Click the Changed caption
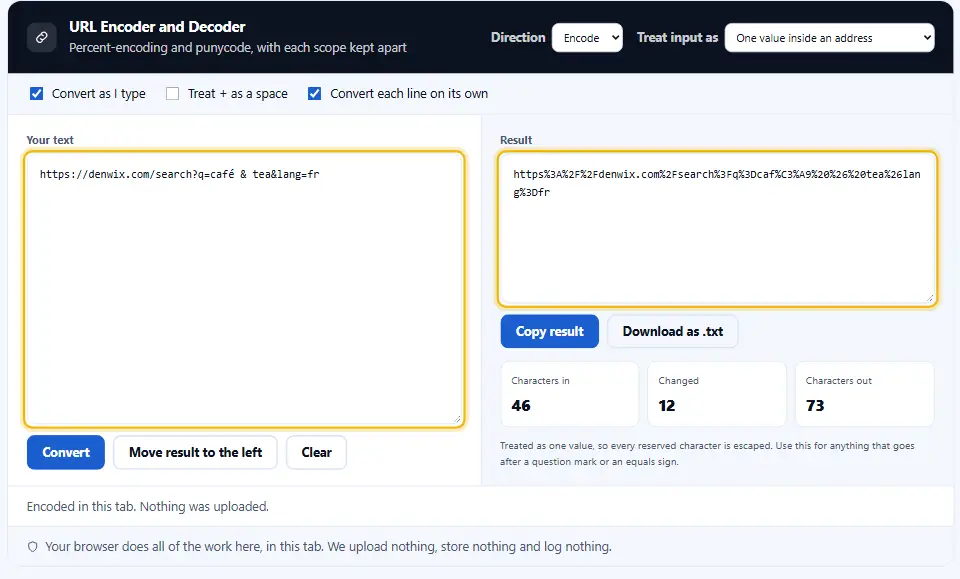This screenshot has height=579, width=960. 678,381
